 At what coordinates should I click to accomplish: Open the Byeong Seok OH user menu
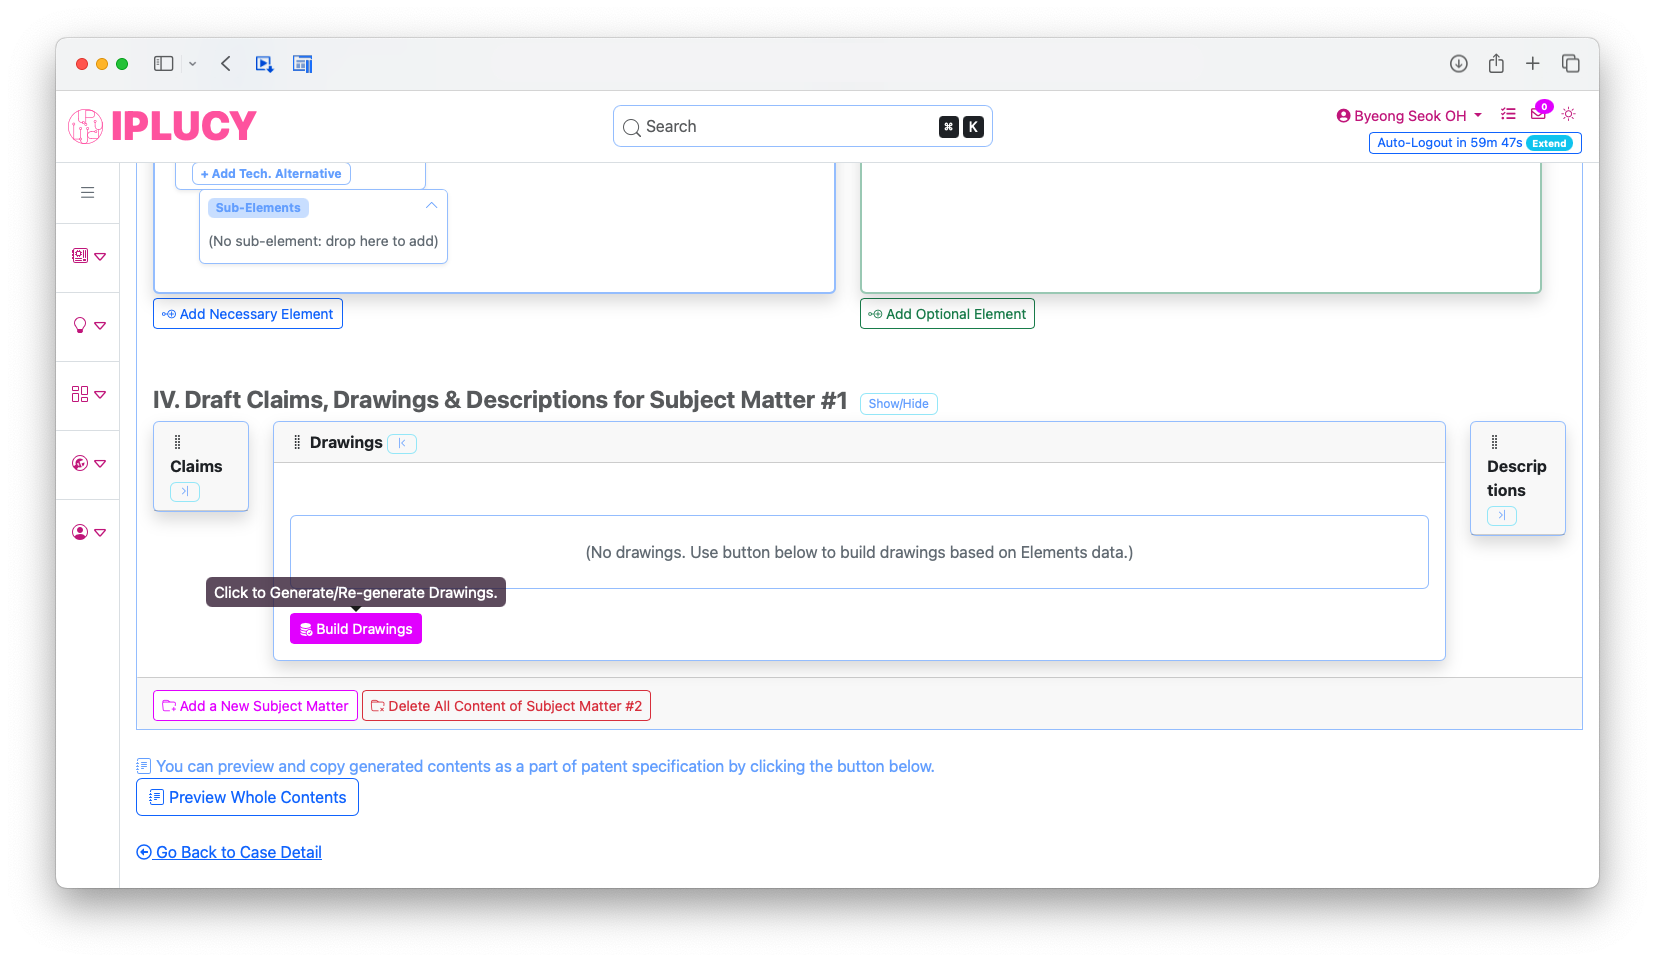(1409, 116)
